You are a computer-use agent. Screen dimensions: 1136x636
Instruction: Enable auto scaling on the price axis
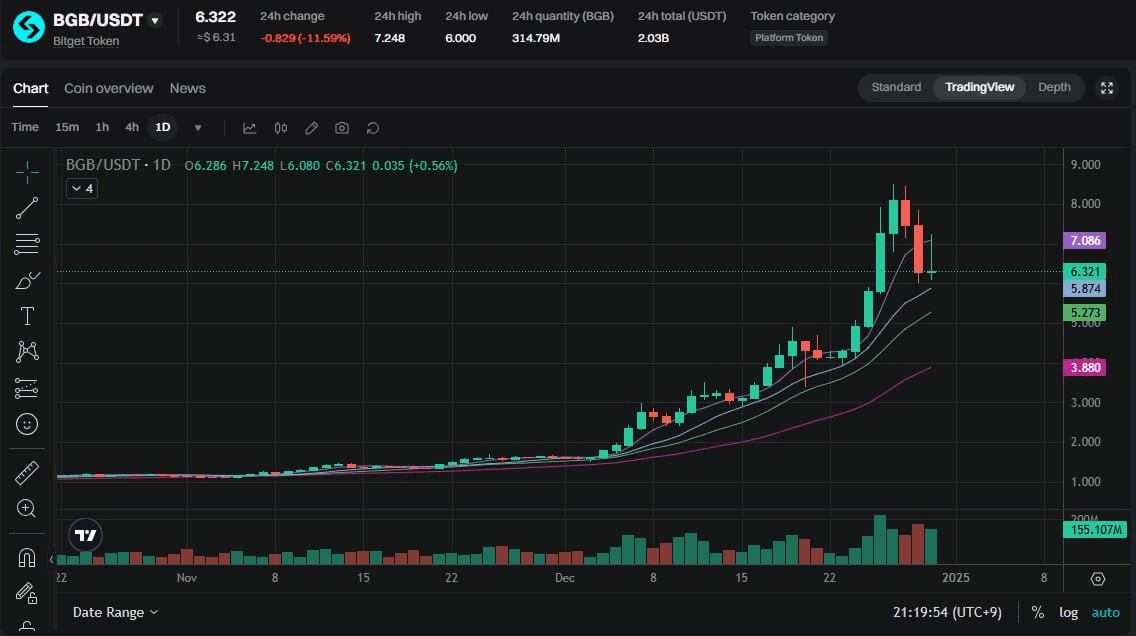[x=1105, y=612]
